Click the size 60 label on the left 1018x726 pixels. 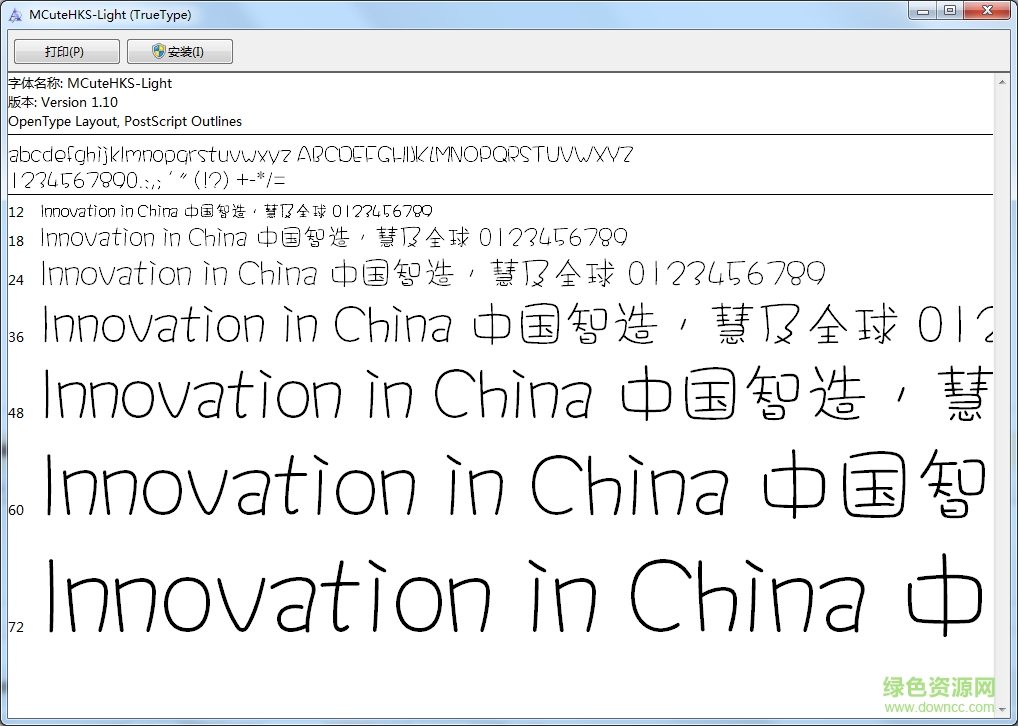tap(16, 510)
